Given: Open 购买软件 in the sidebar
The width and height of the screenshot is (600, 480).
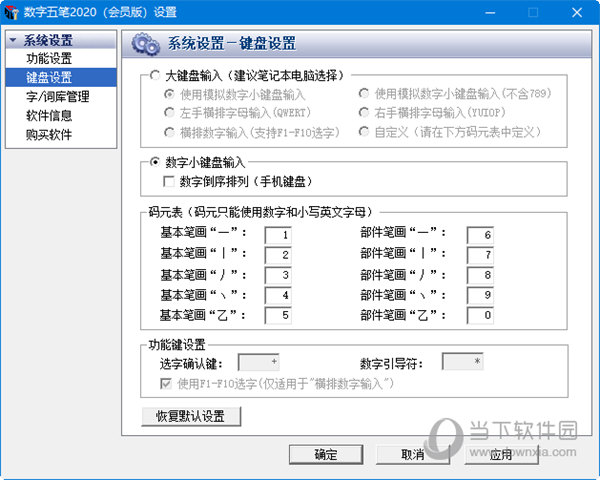Looking at the screenshot, I should [x=49, y=135].
